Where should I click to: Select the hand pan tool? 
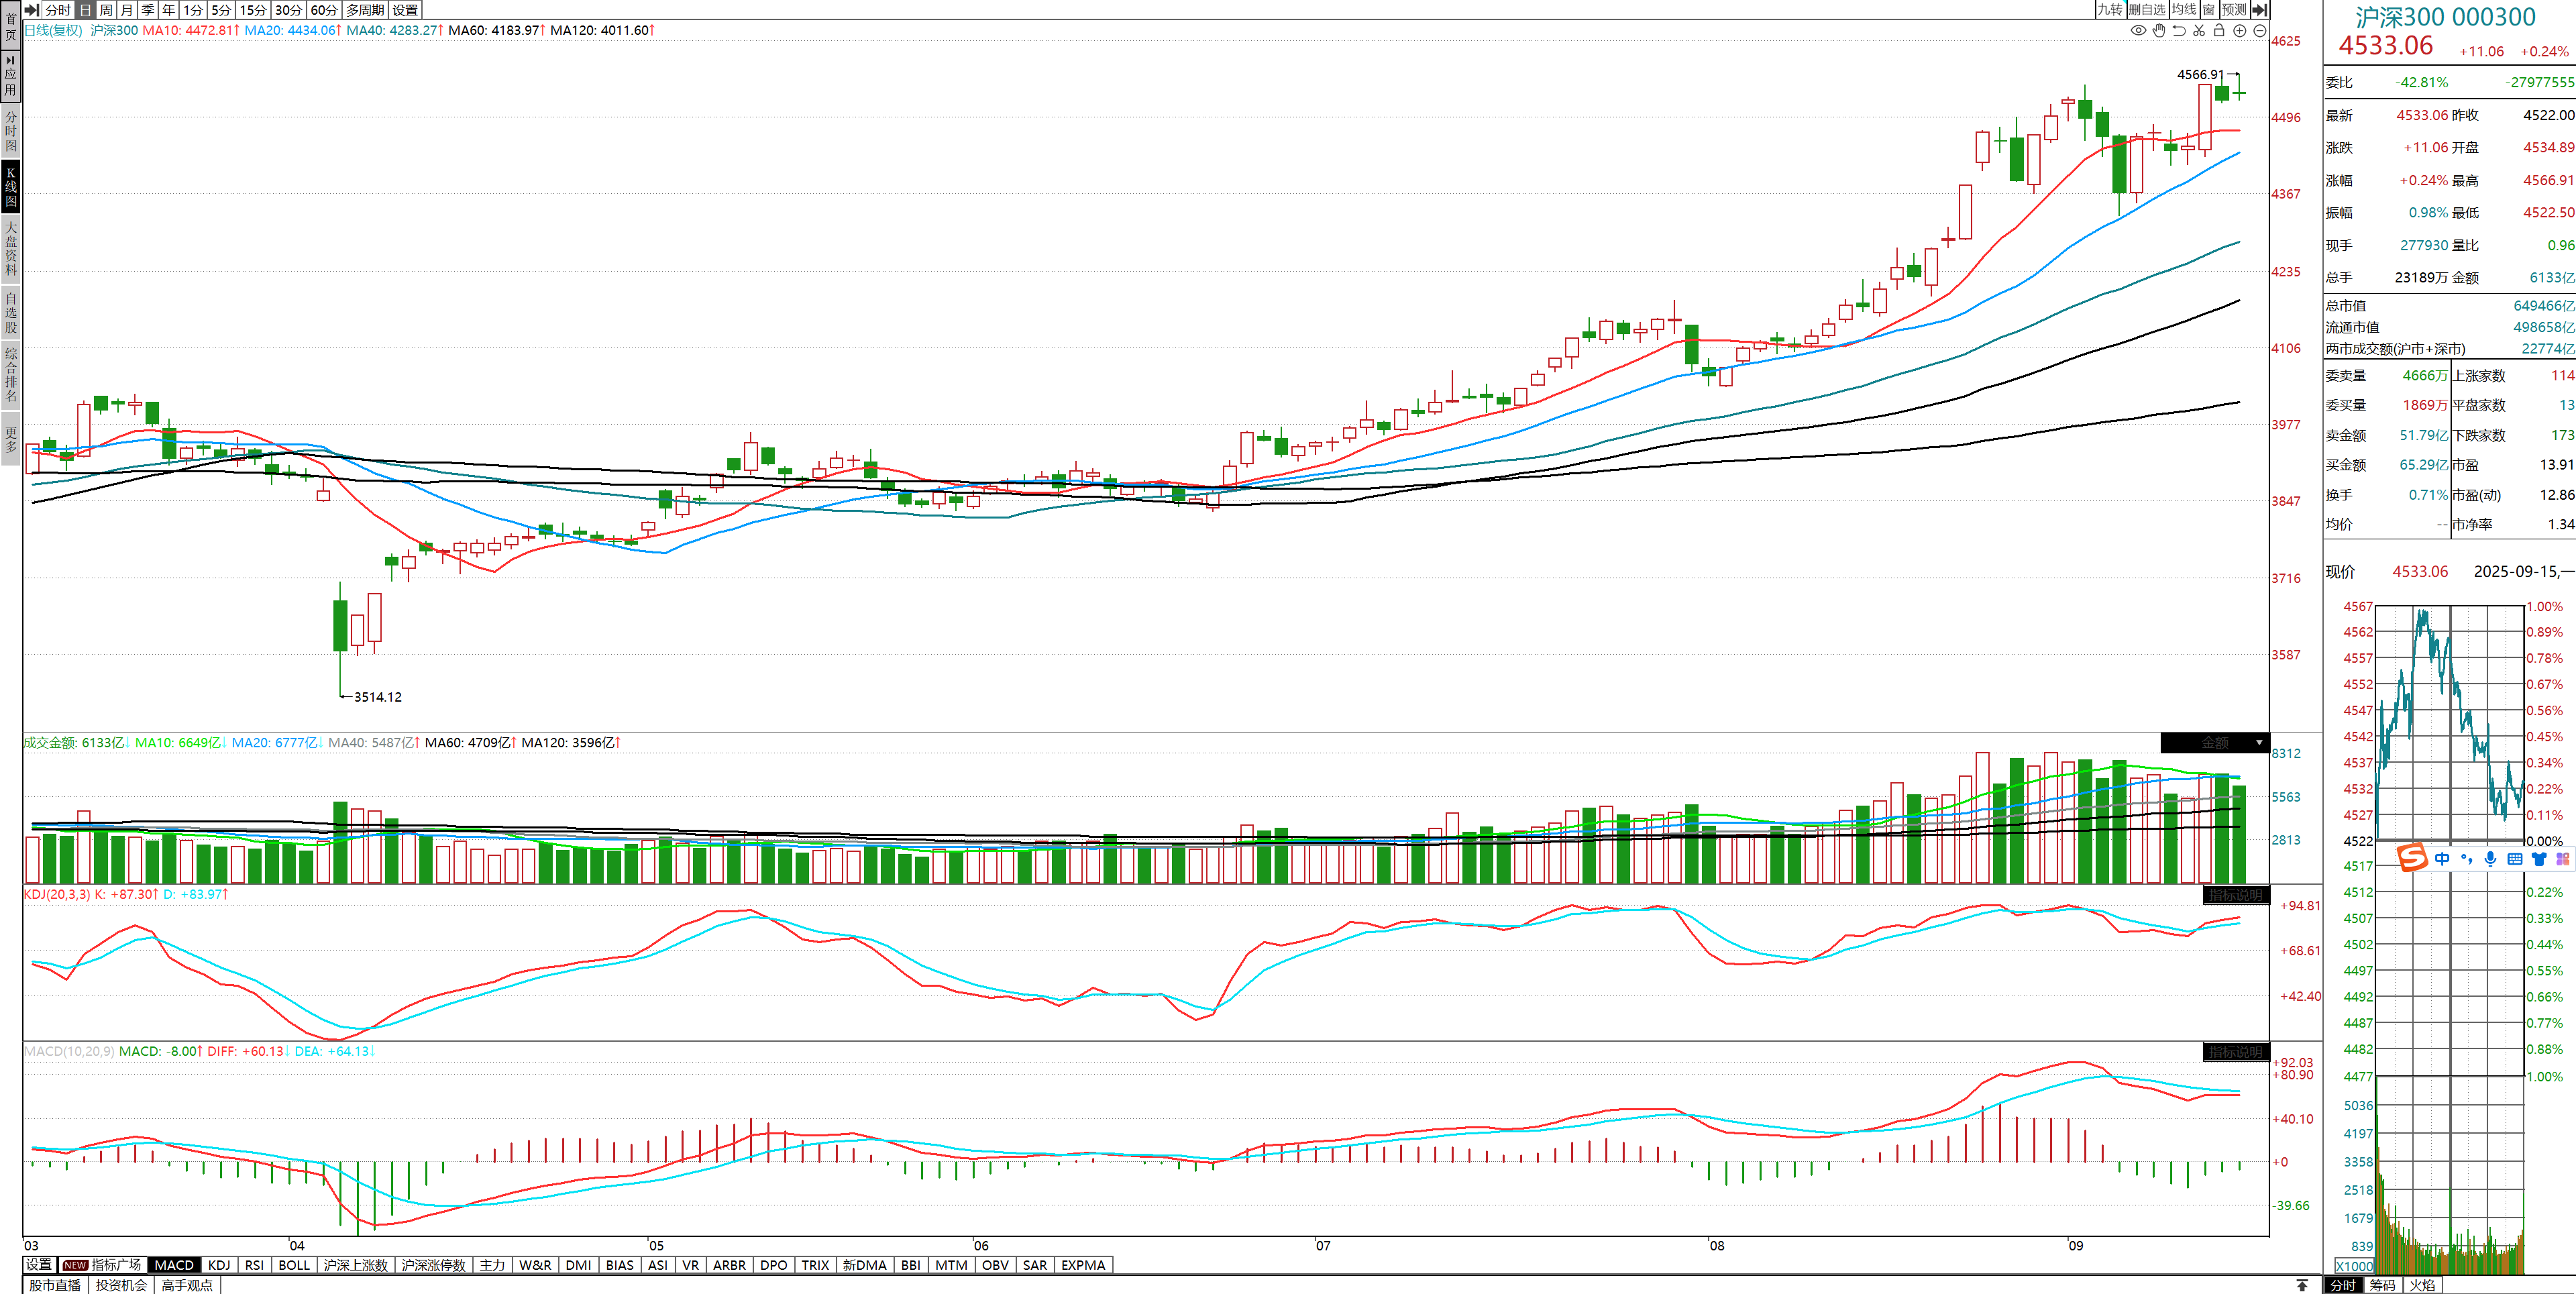[2159, 31]
